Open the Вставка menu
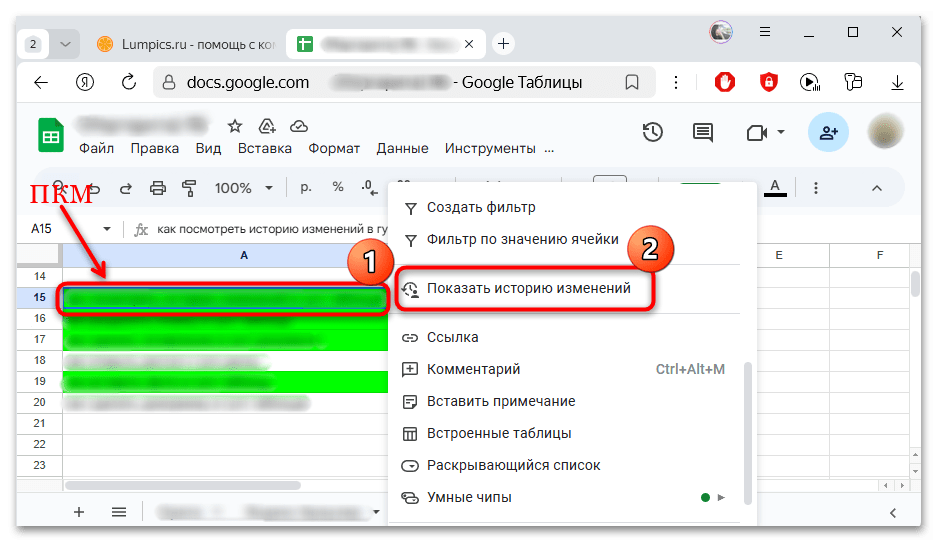This screenshot has width=937, height=542. 264,149
